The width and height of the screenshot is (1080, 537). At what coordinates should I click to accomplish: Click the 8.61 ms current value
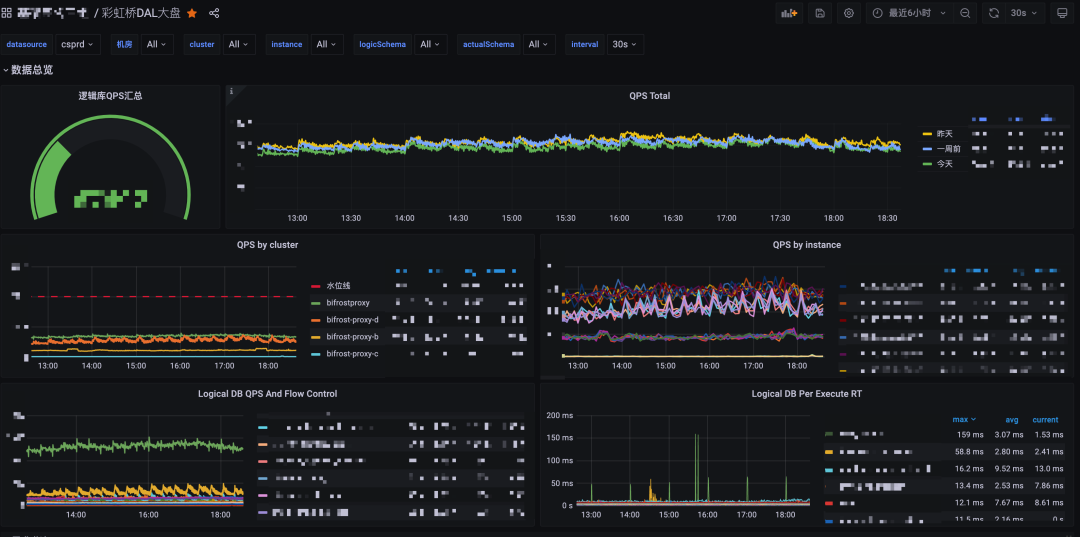pos(1049,503)
